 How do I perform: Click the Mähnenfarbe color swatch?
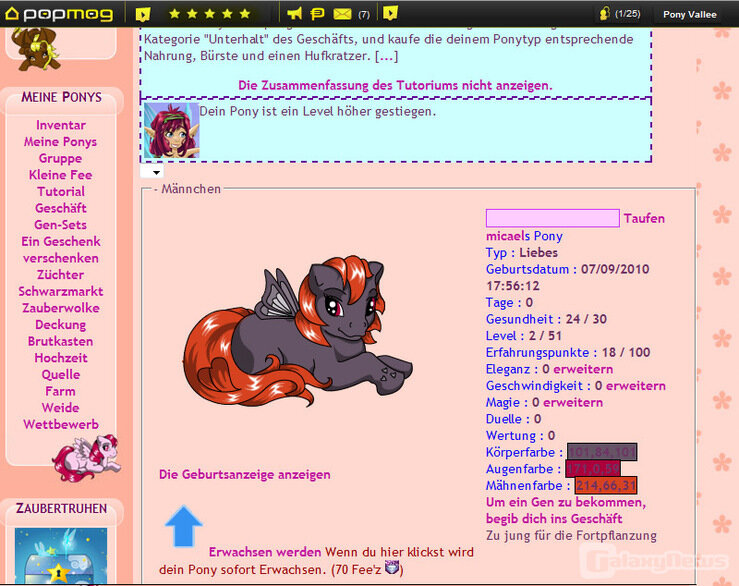coord(606,486)
